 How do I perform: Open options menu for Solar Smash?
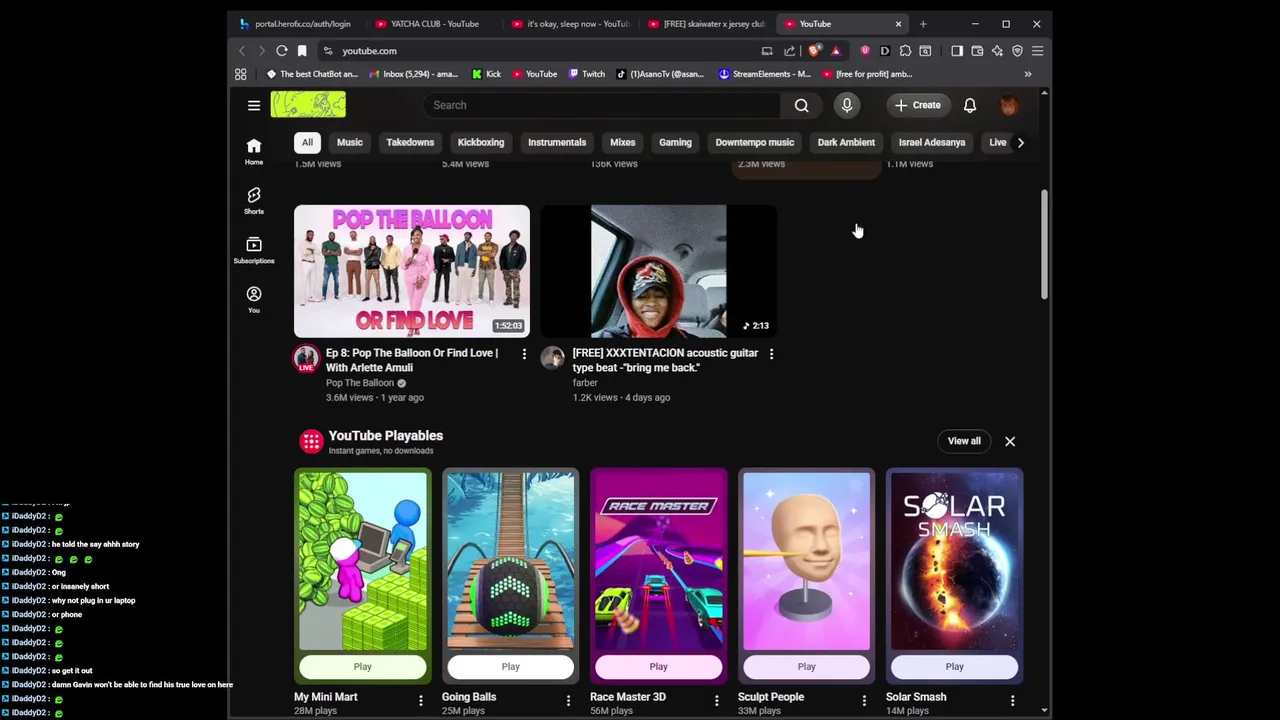(1012, 701)
